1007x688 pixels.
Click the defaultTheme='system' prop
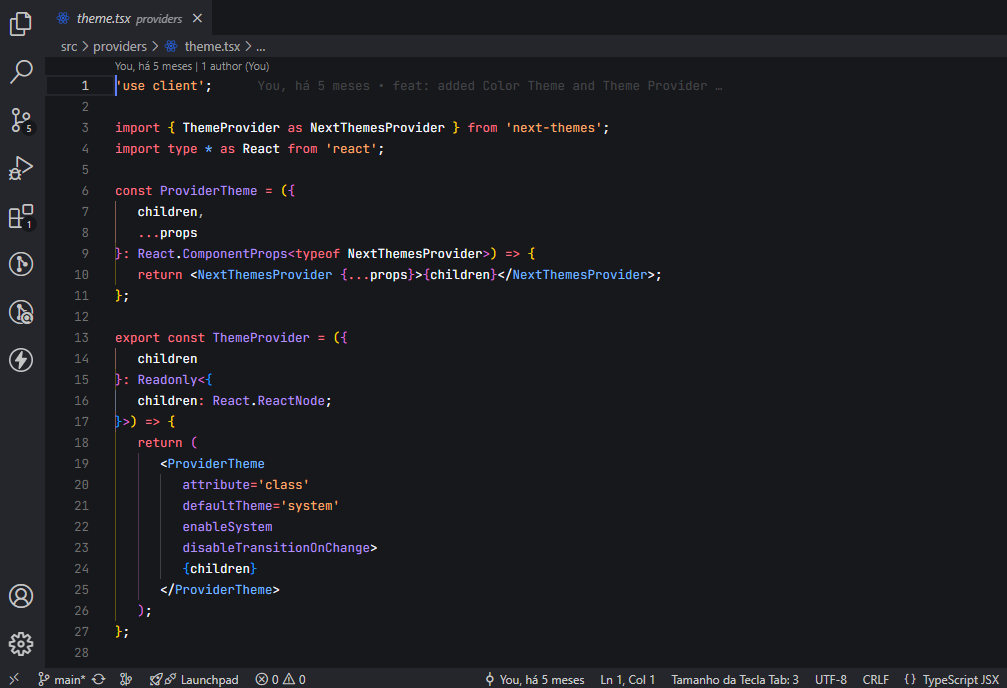[260, 506]
